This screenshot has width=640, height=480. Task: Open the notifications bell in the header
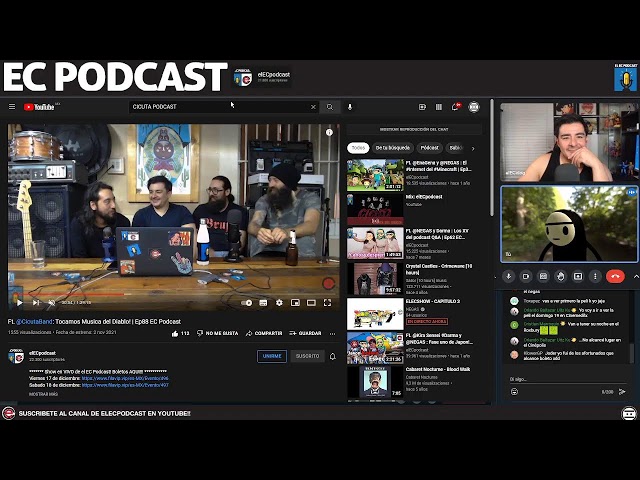point(455,107)
